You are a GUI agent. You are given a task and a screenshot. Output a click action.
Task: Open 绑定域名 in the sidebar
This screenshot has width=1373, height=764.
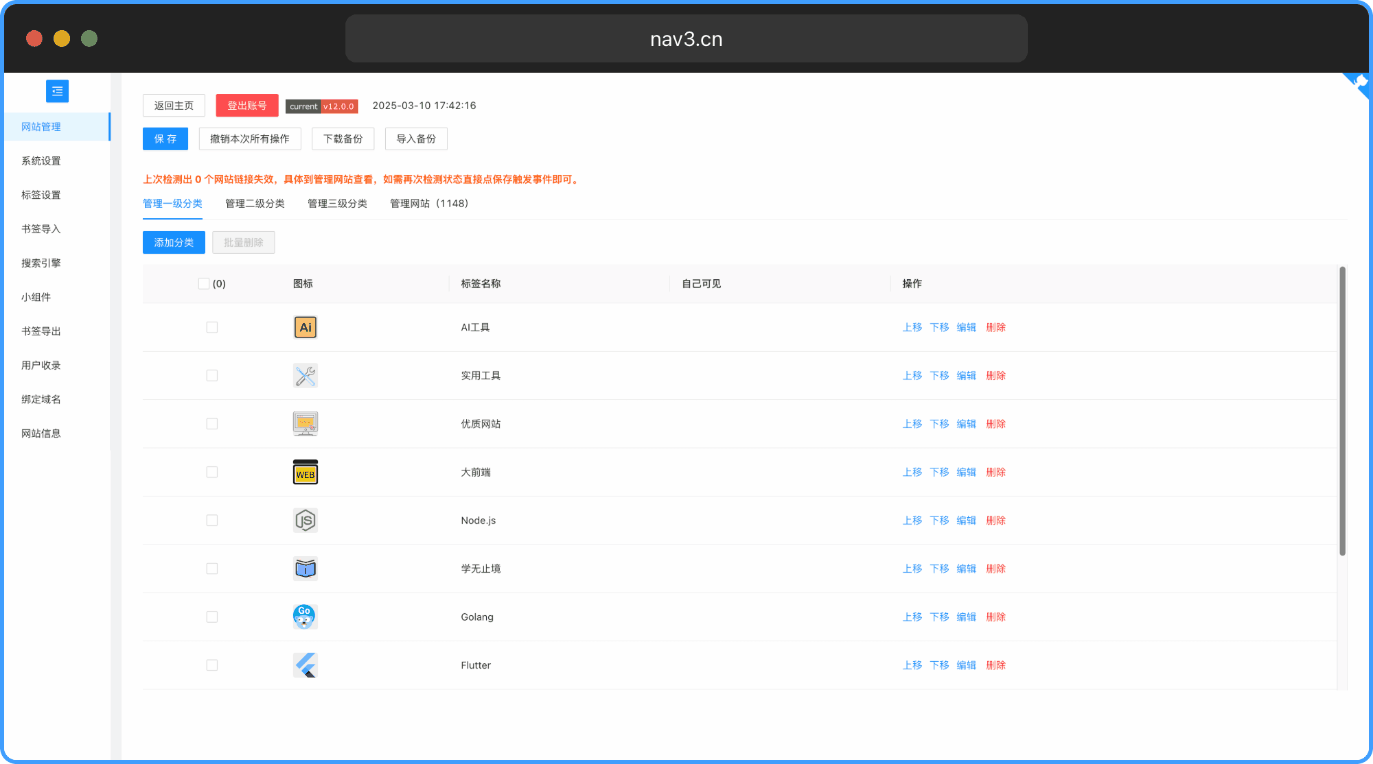pos(56,399)
